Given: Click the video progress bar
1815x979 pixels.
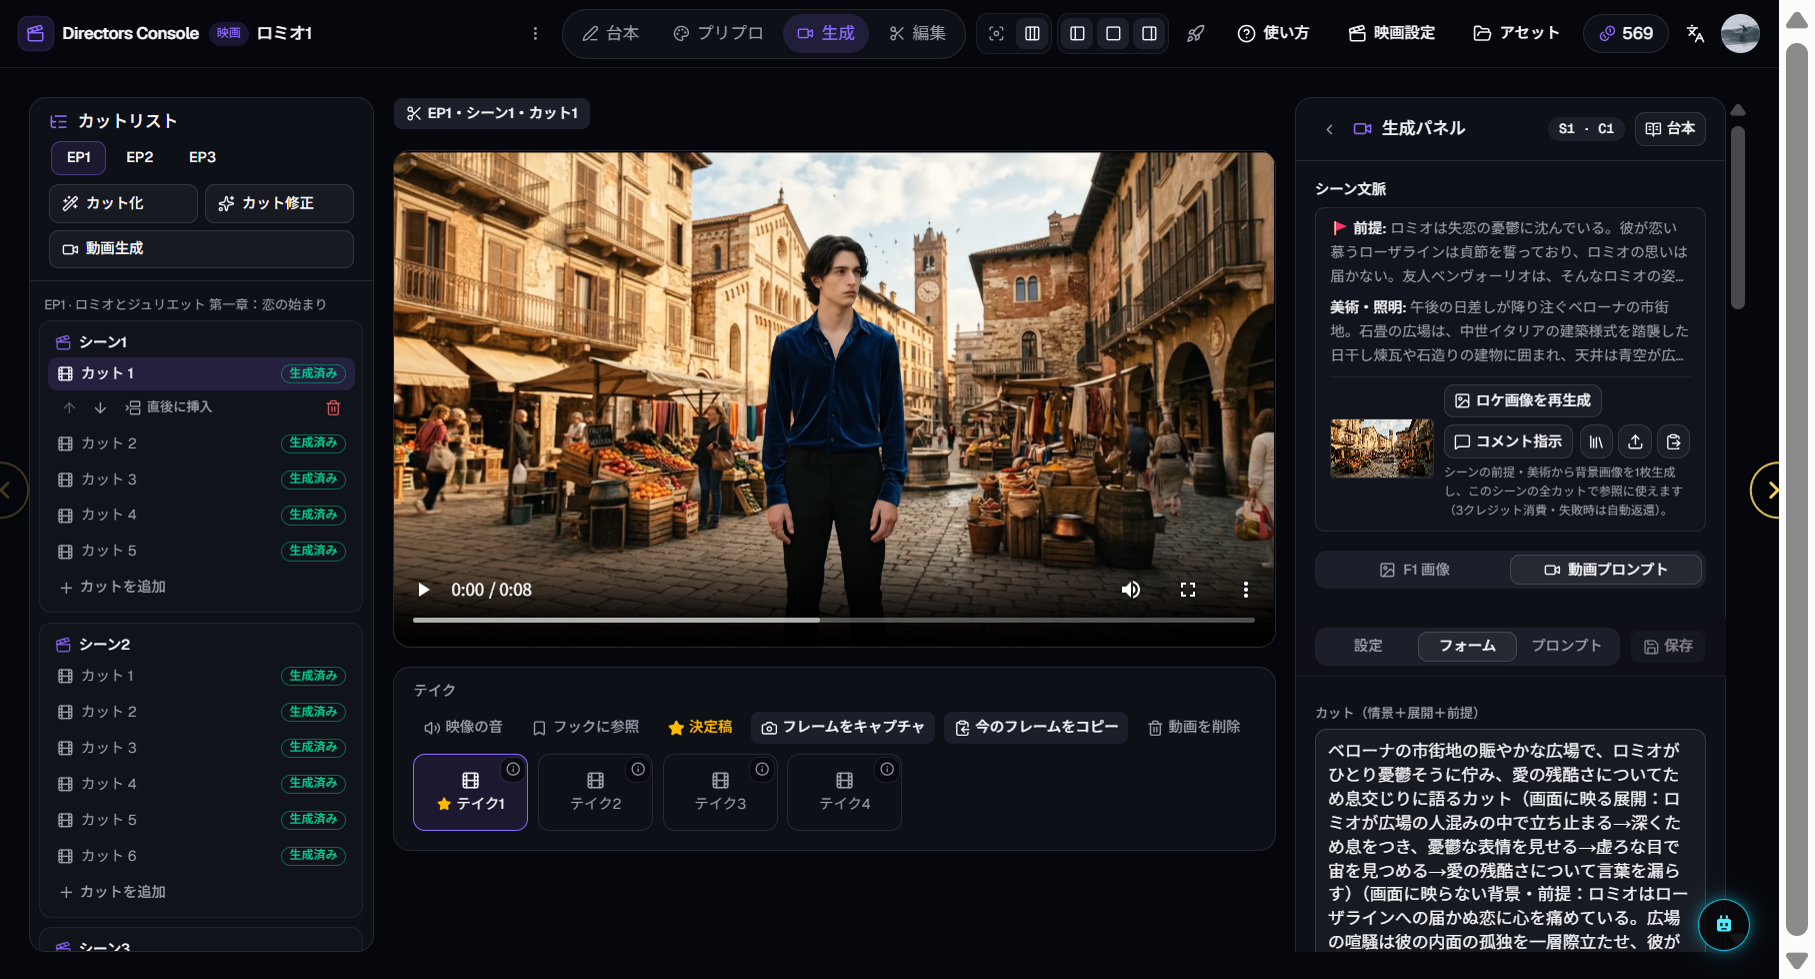Looking at the screenshot, I should pos(833,620).
